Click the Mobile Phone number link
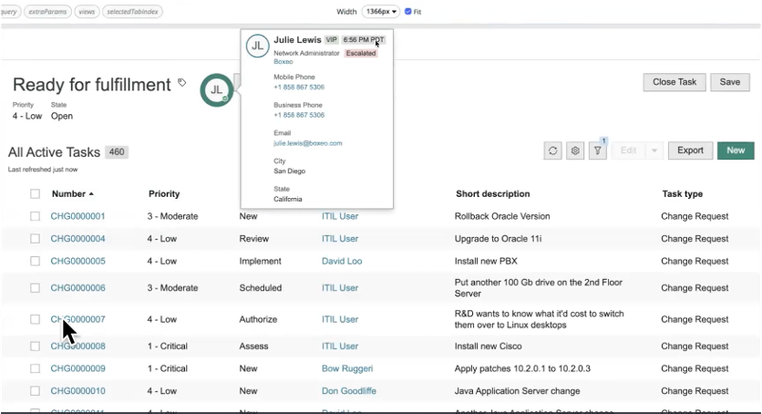The height and width of the screenshot is (414, 762). coord(299,87)
